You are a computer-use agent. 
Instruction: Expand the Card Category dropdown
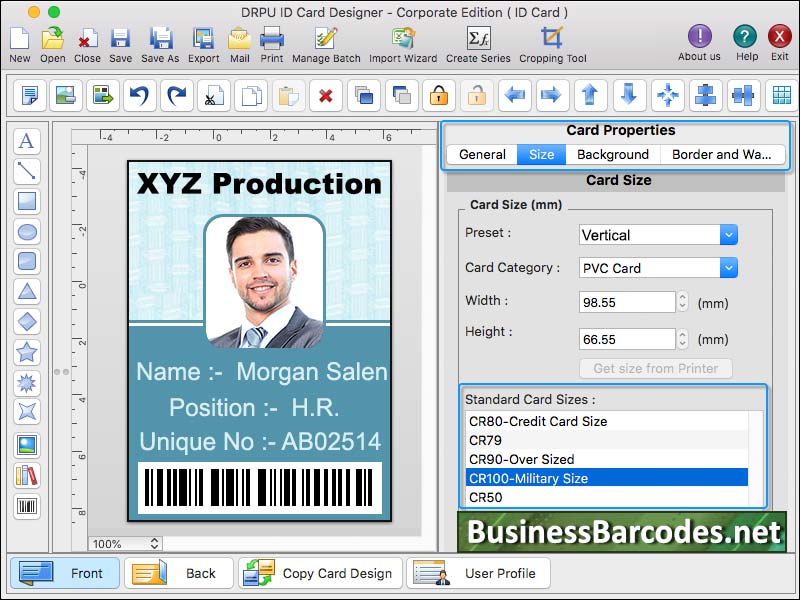click(x=727, y=268)
